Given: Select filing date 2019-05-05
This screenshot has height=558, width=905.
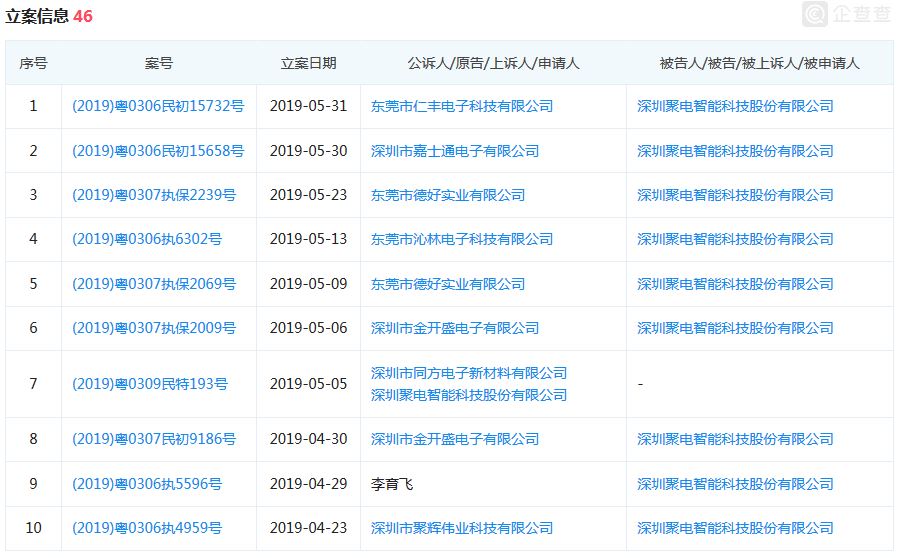Looking at the screenshot, I should pyautogui.click(x=308, y=384).
